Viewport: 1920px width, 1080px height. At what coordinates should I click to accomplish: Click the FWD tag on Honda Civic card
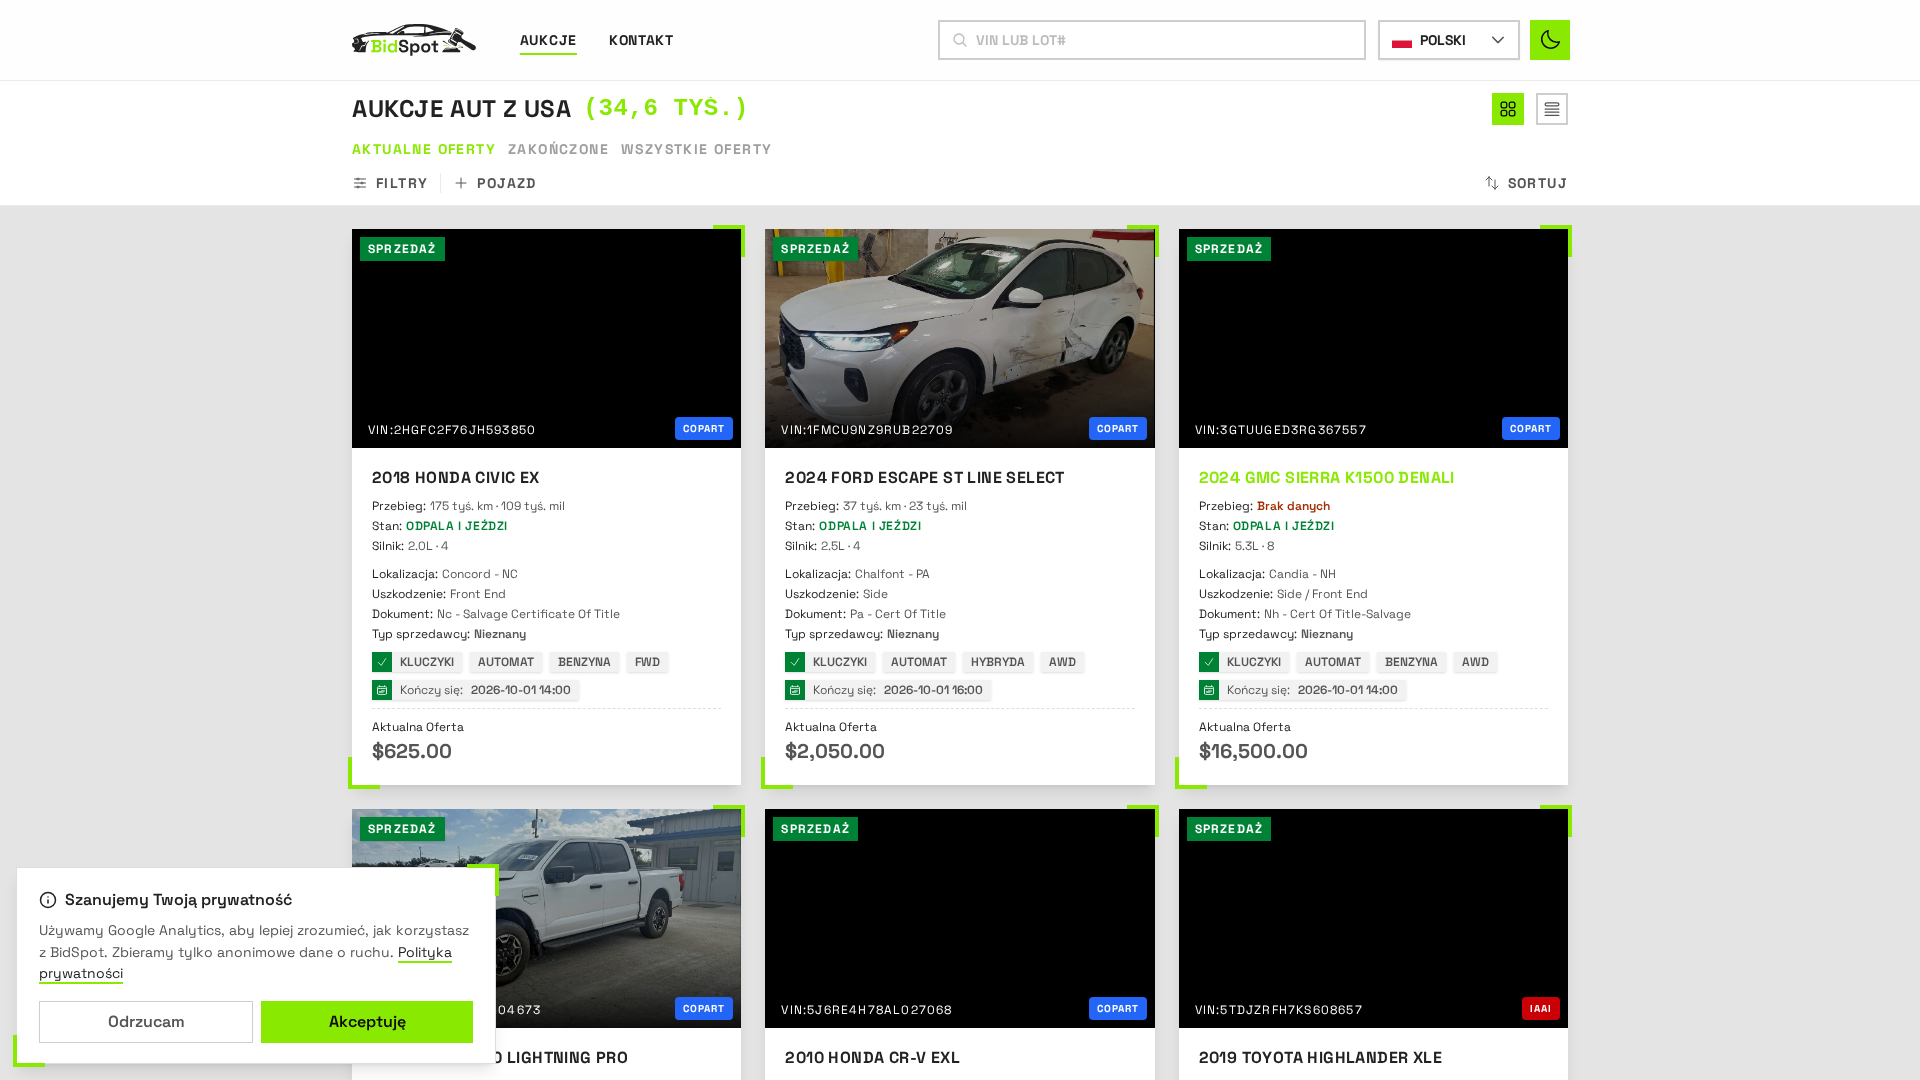pos(647,662)
